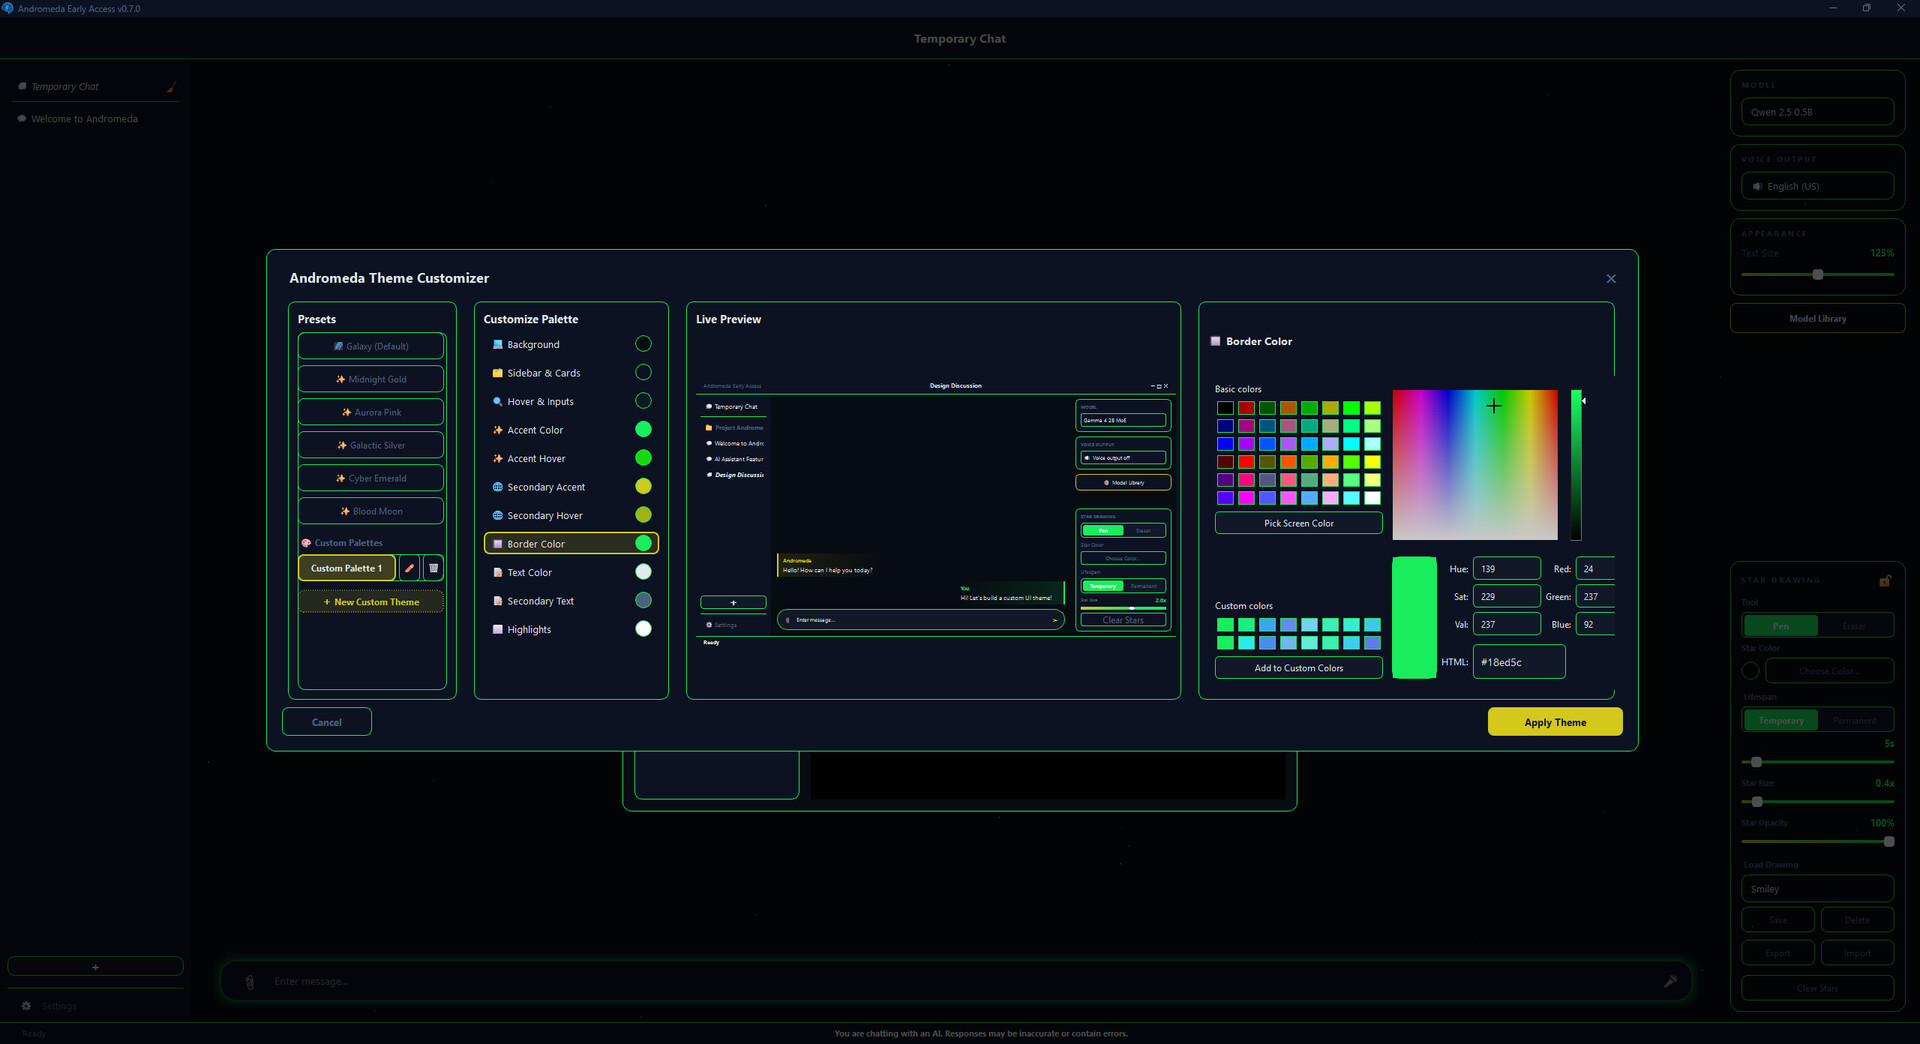Screen dimensions: 1920x1044
Task: Open the Model Library button
Action: click(1817, 319)
